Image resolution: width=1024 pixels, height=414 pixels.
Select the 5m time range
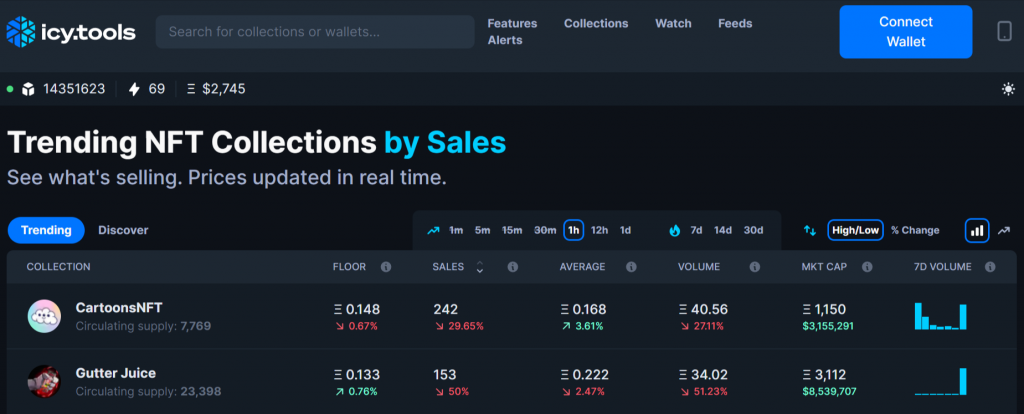[482, 231]
